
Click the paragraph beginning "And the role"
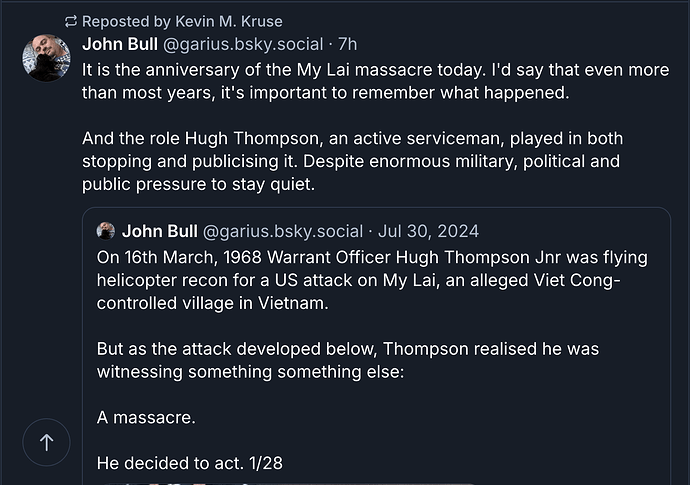click(x=352, y=161)
